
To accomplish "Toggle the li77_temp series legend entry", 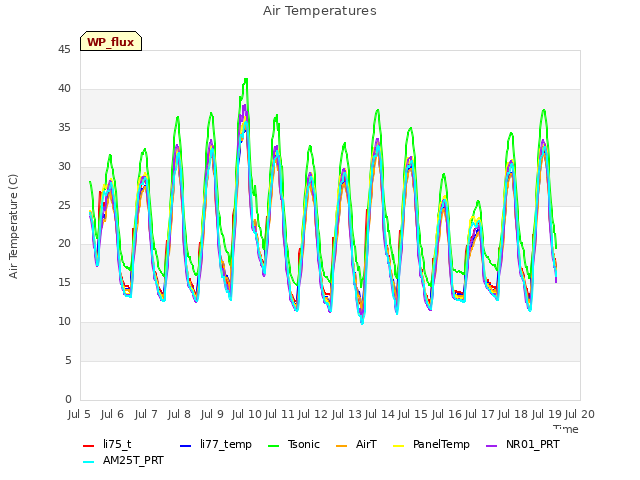I will point(216,444).
